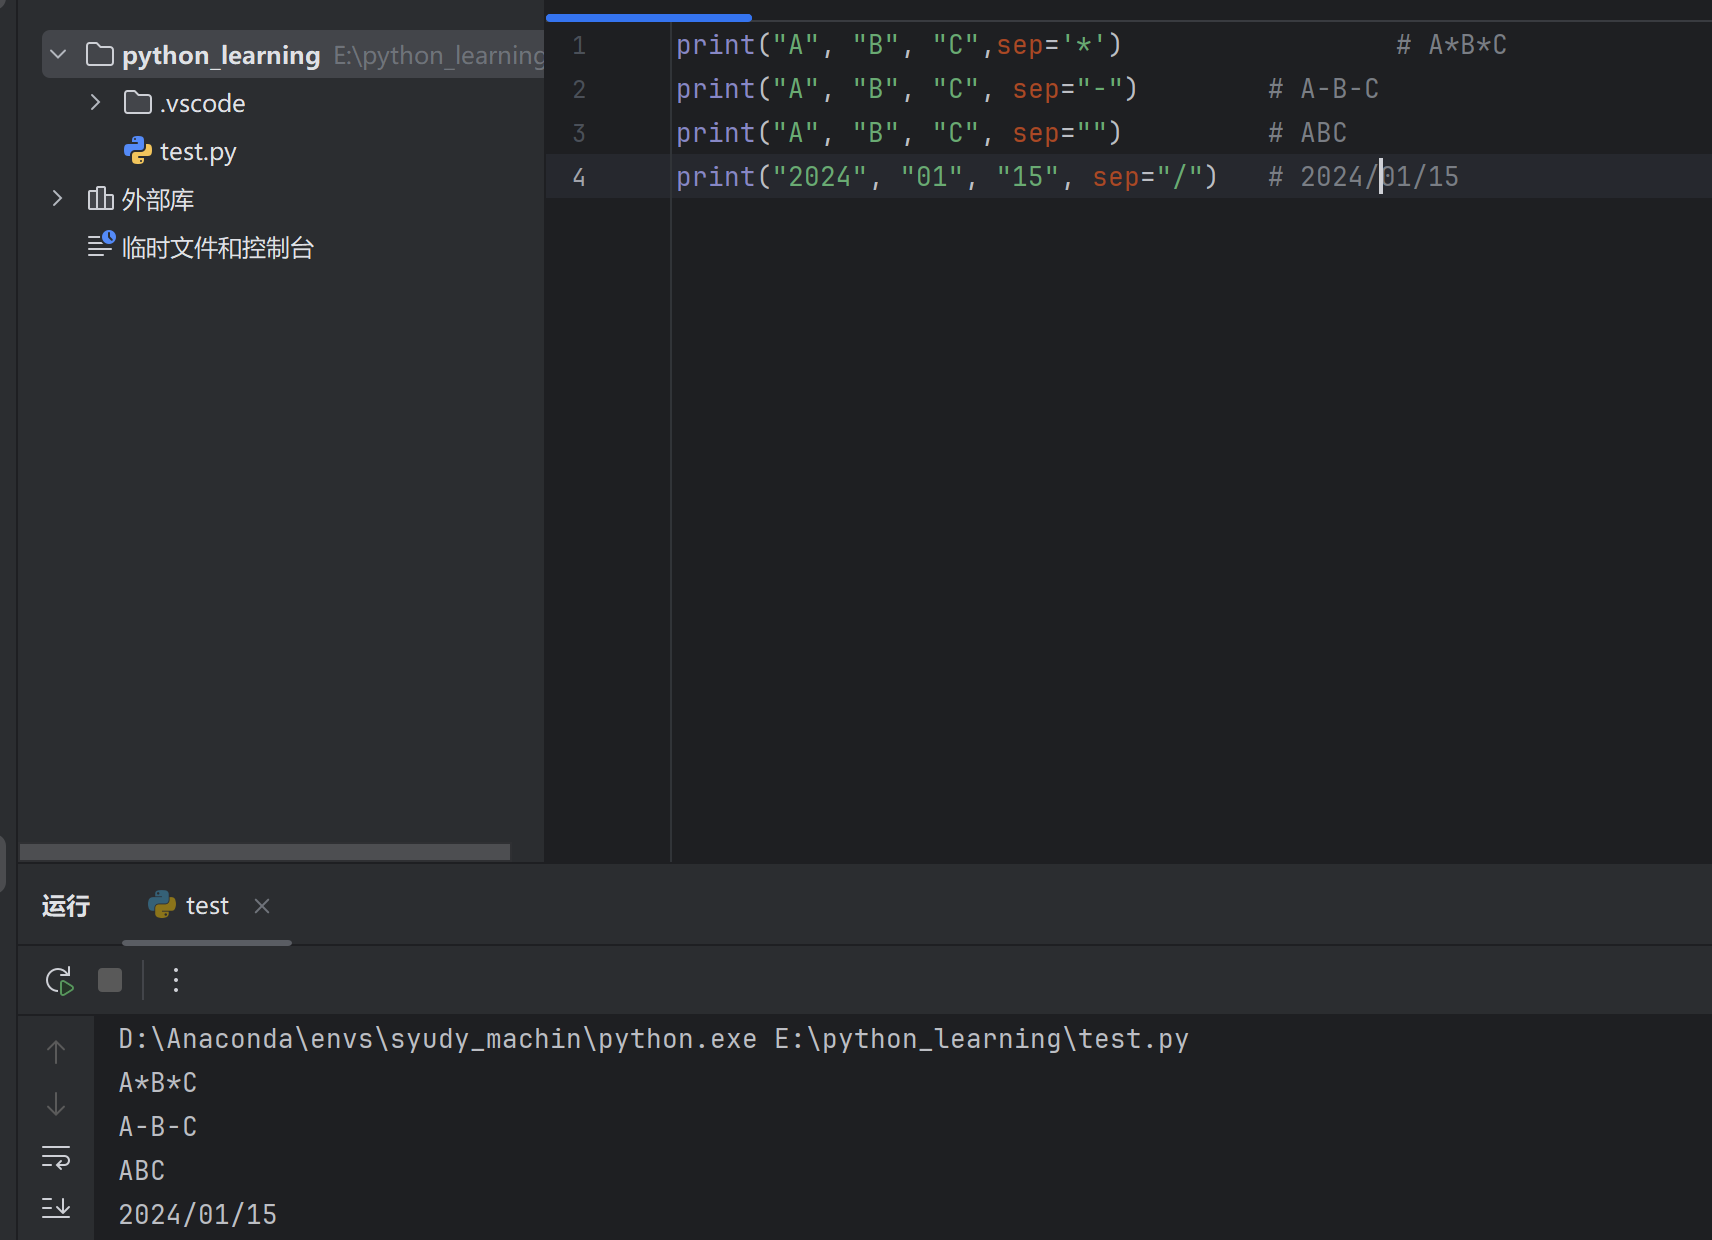Viewport: 1712px width, 1240px height.
Task: Click console output 2024/01/15
Action: 198,1215
